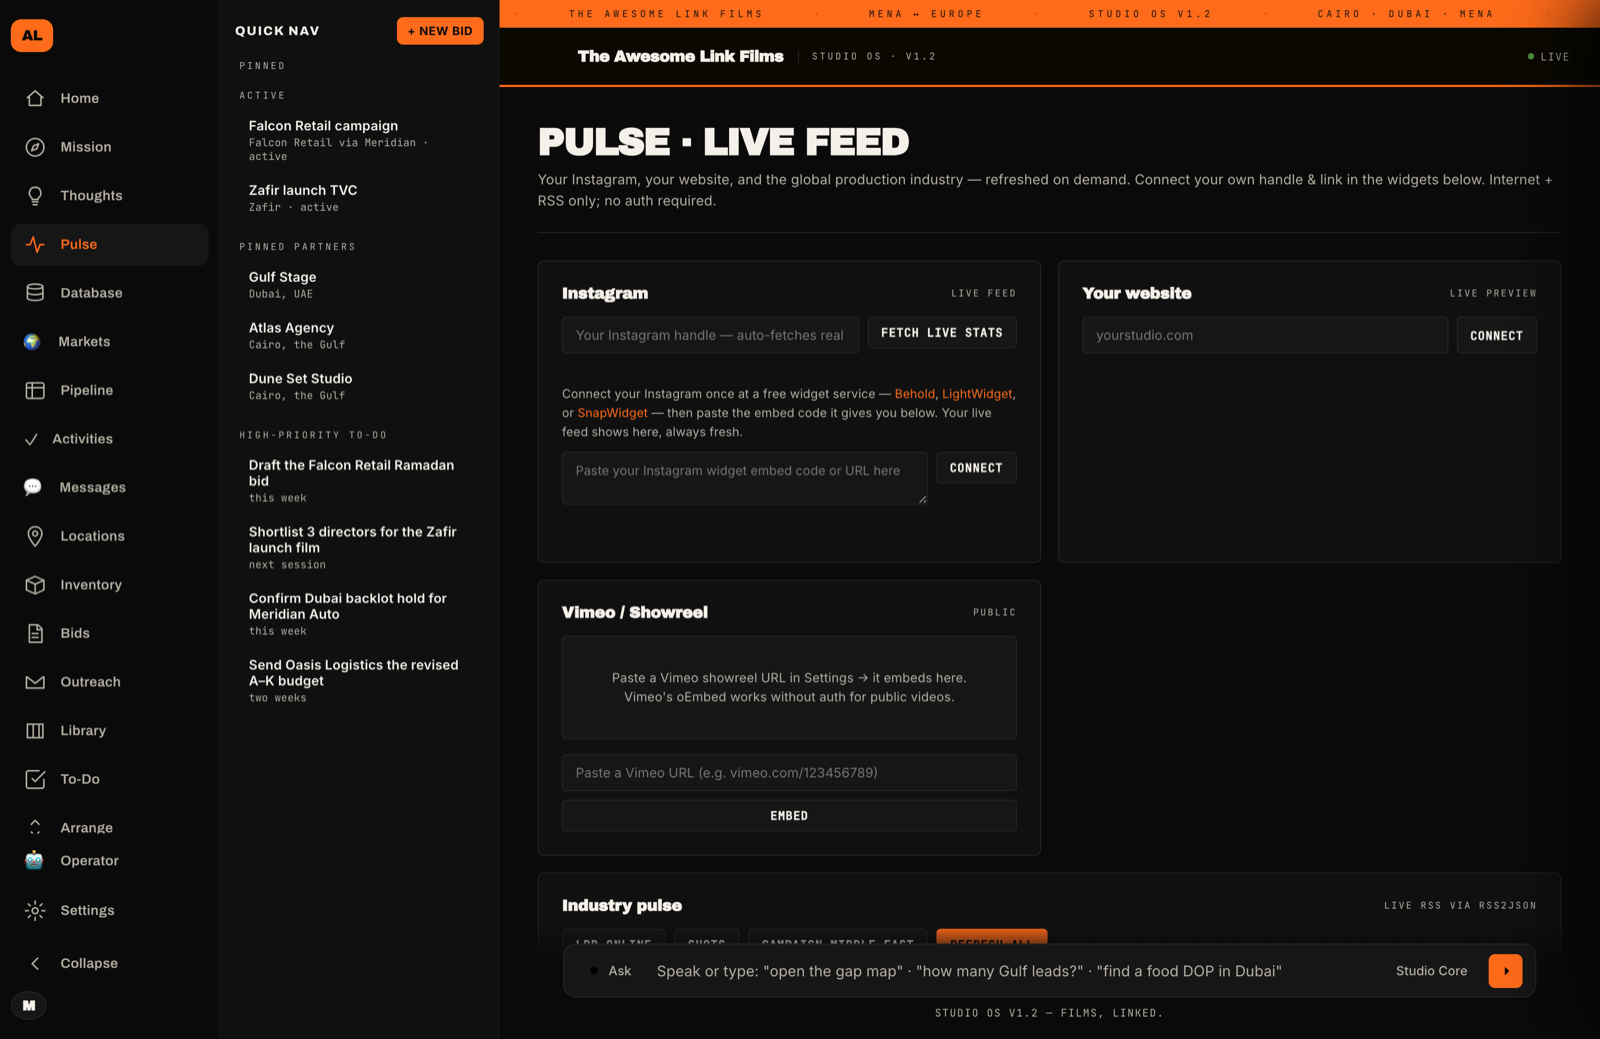The image size is (1600, 1039).
Task: Click the + NEW BID button
Action: (x=440, y=31)
